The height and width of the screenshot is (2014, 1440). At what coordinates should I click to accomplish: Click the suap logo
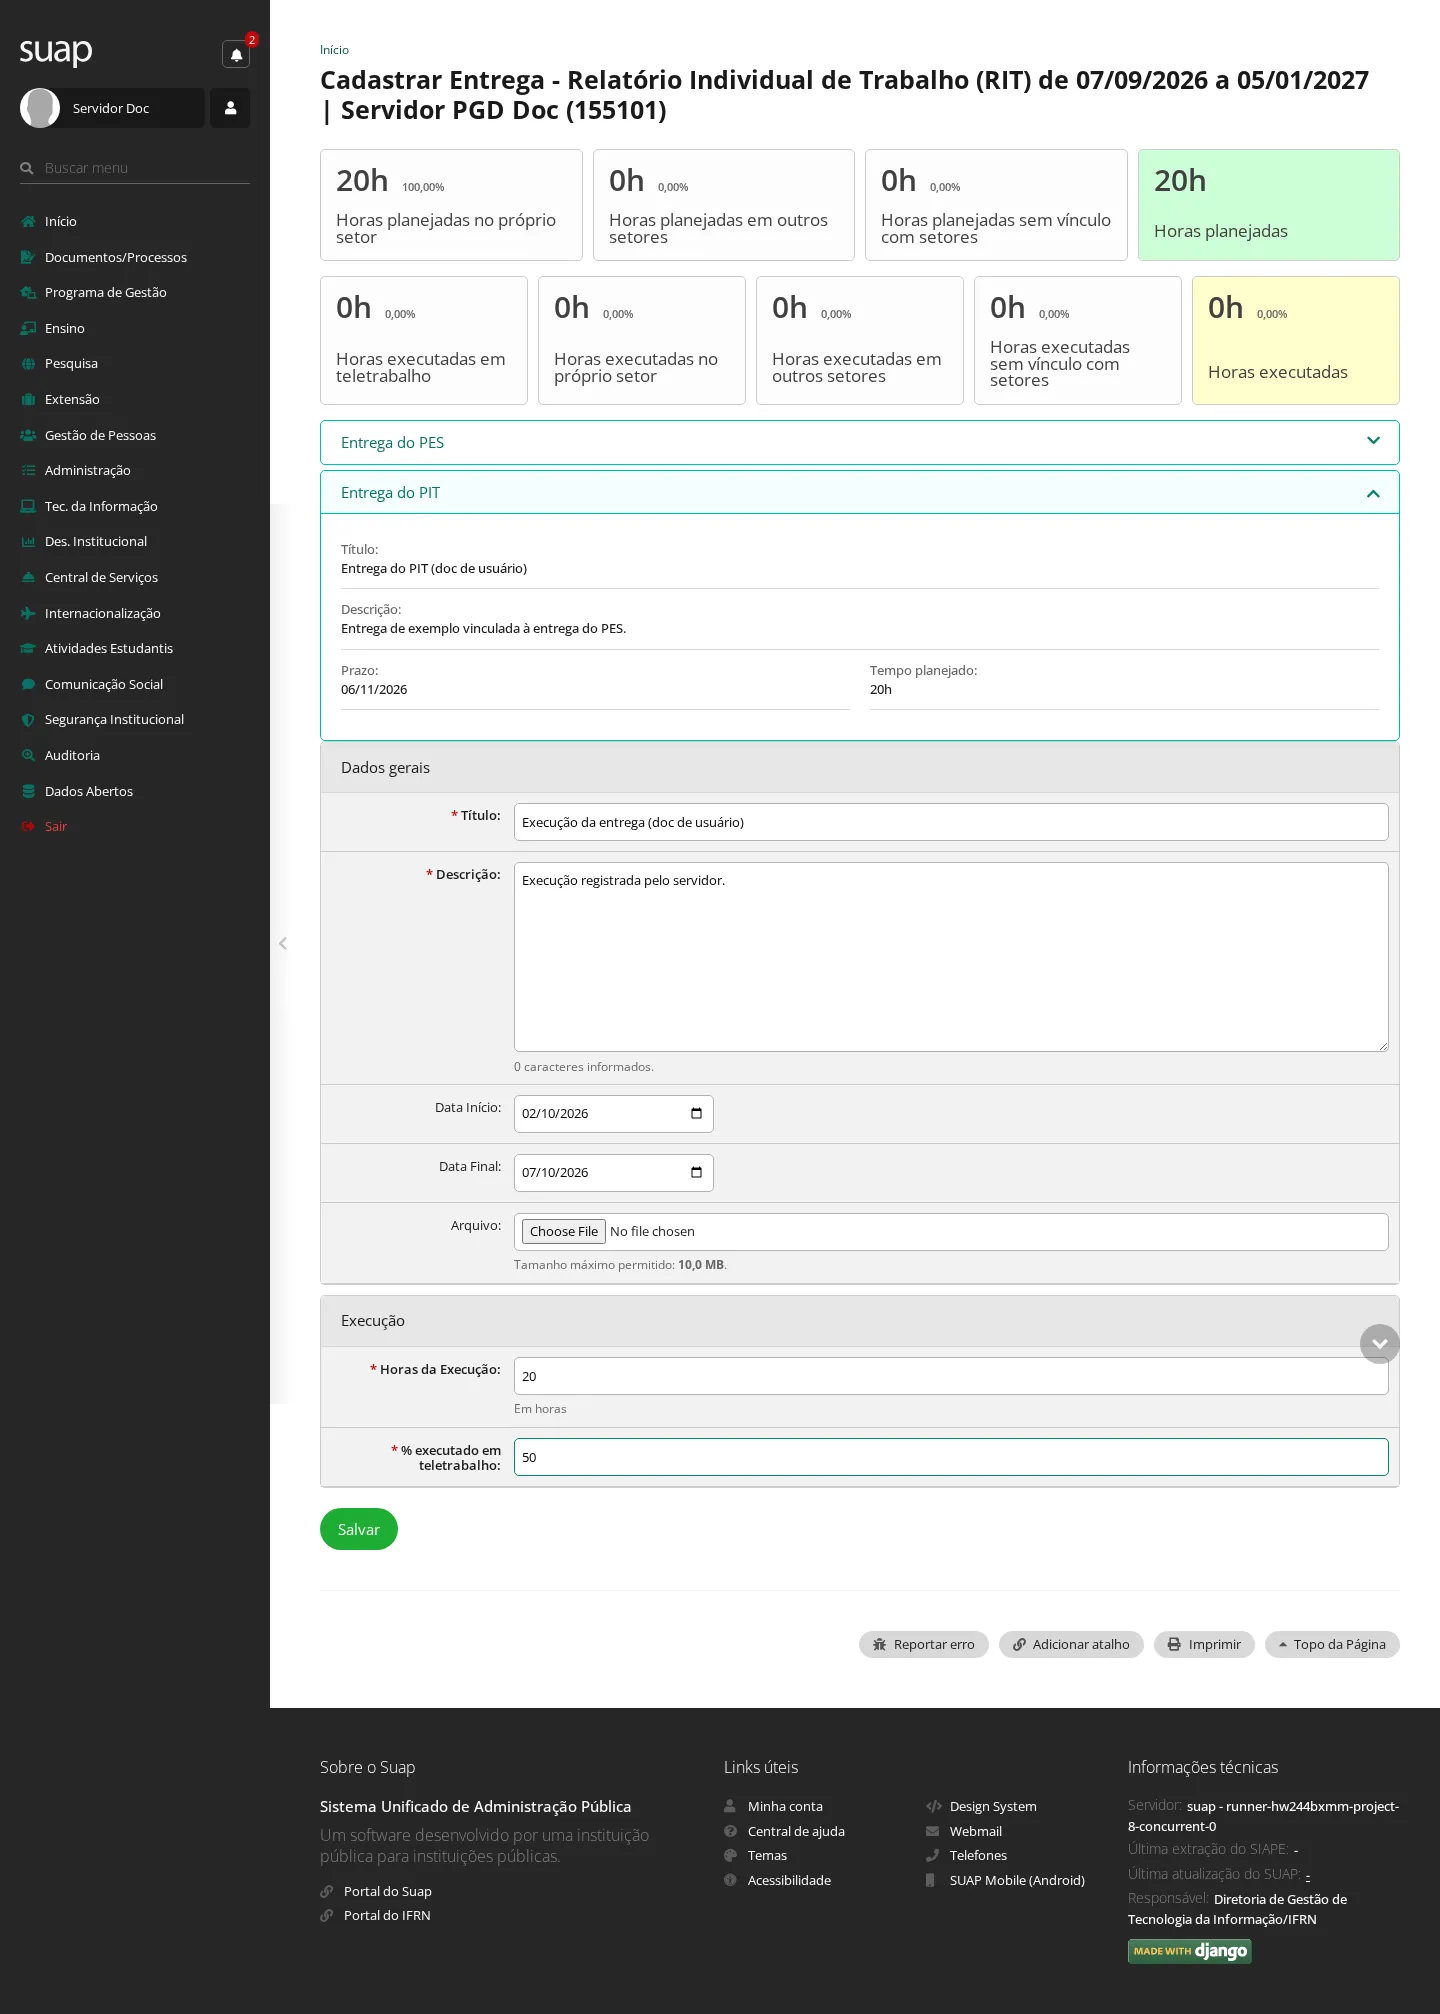56,51
